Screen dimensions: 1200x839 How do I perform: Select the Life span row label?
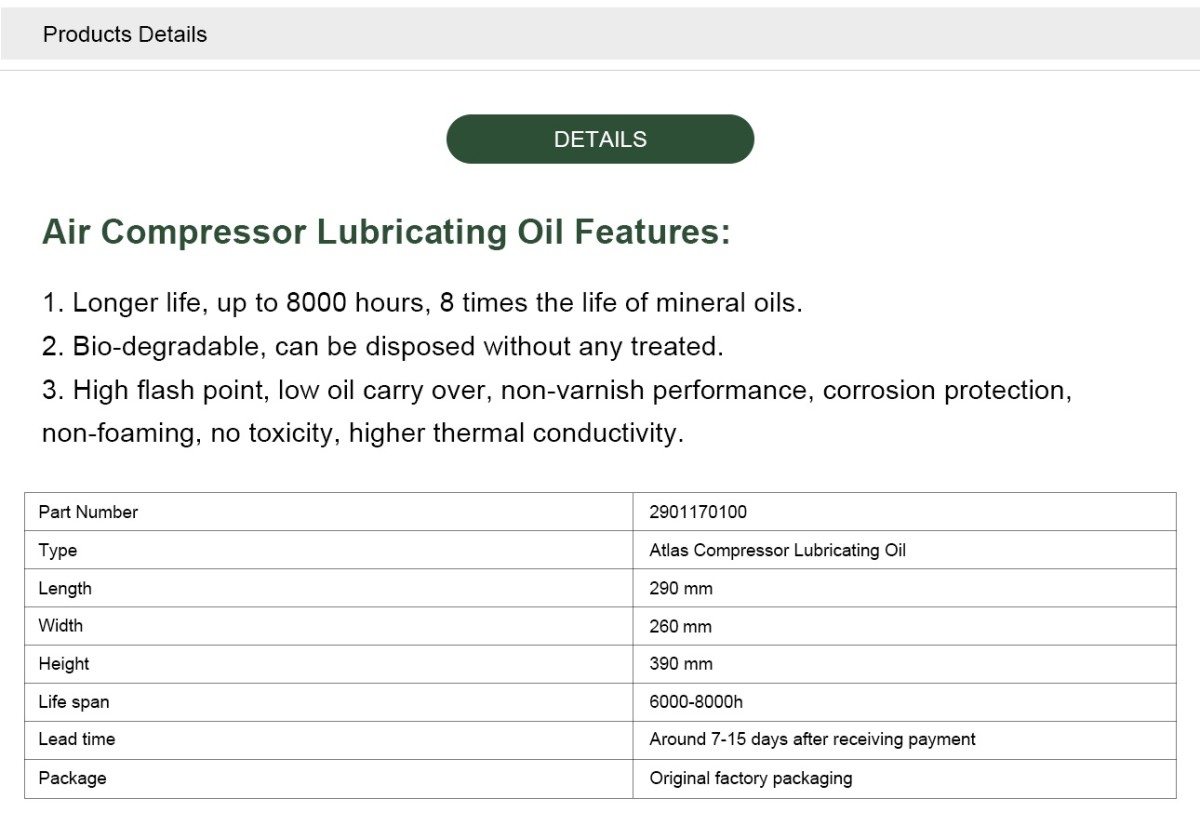point(73,702)
